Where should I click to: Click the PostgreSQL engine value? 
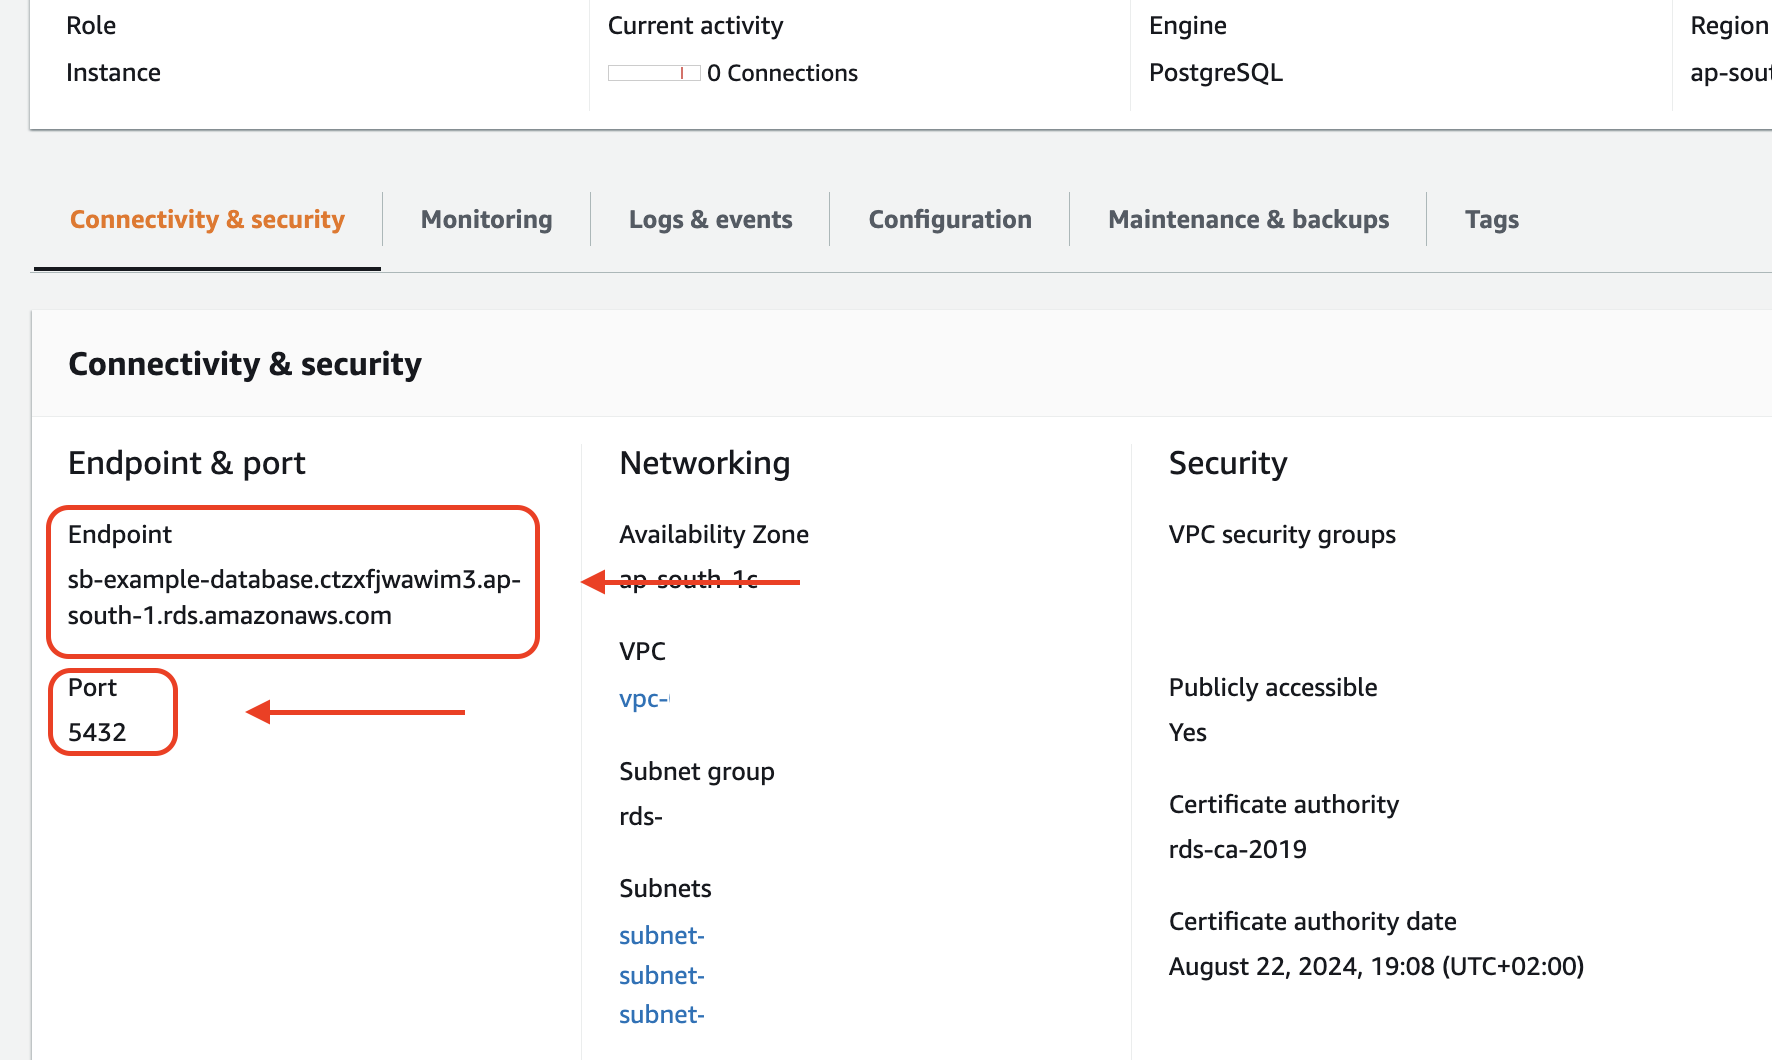click(x=1215, y=73)
